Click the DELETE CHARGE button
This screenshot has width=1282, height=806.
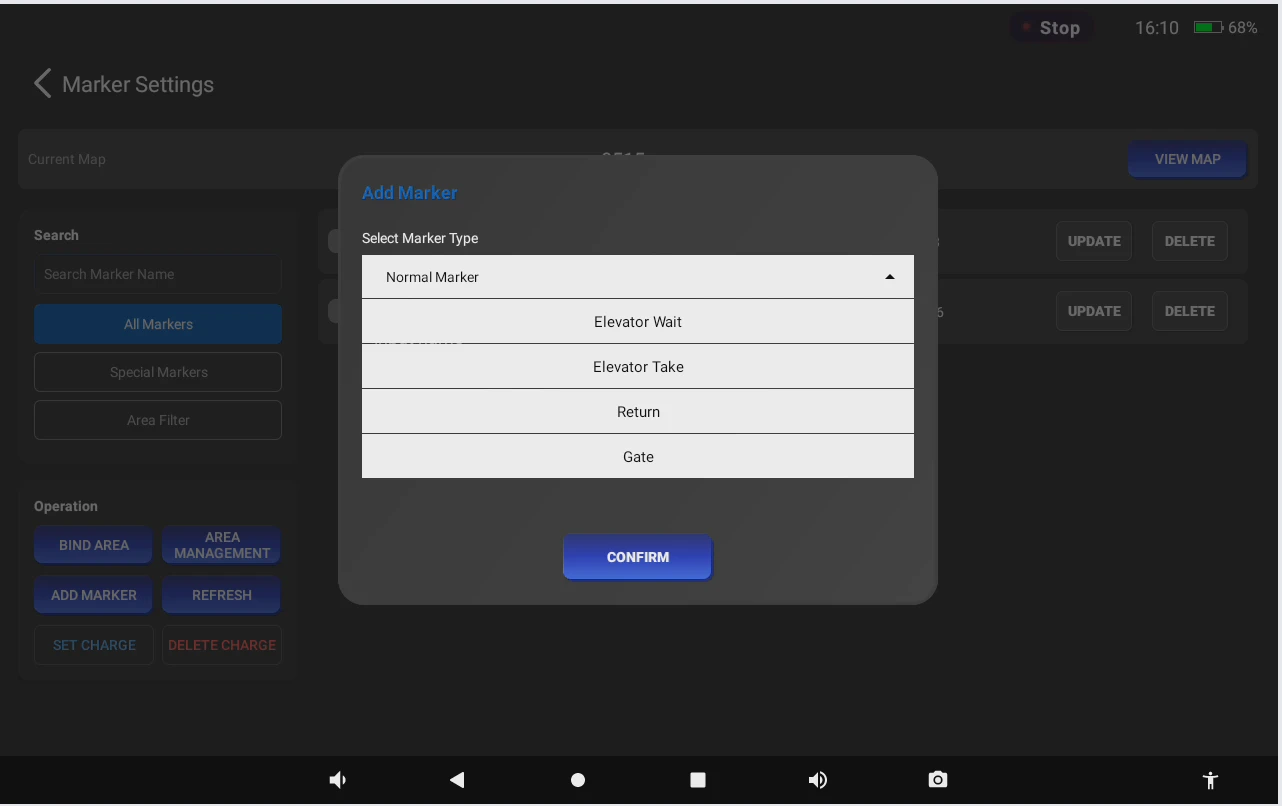(222, 645)
